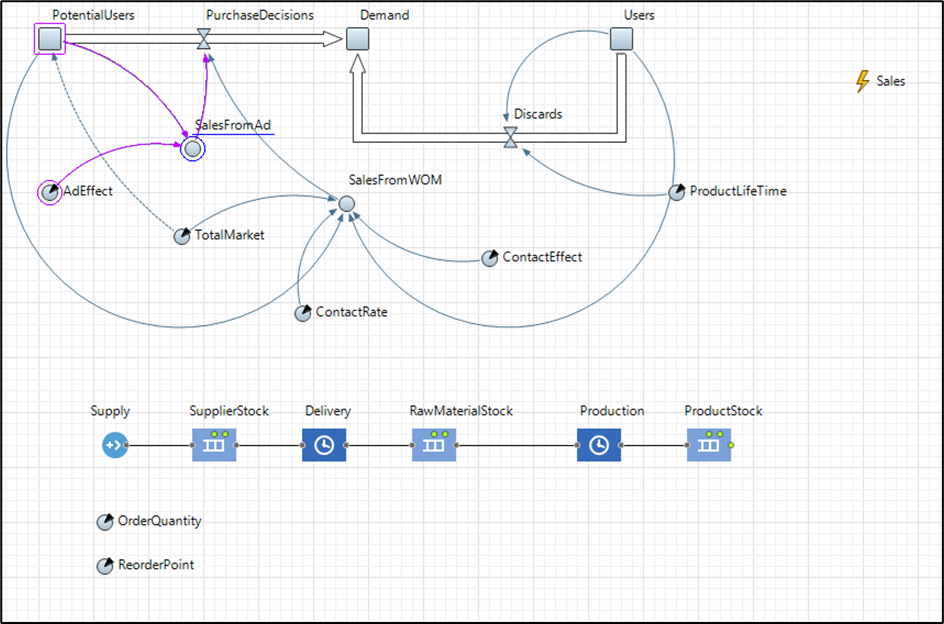Click the OrderQuantity parameter icon

(104, 521)
